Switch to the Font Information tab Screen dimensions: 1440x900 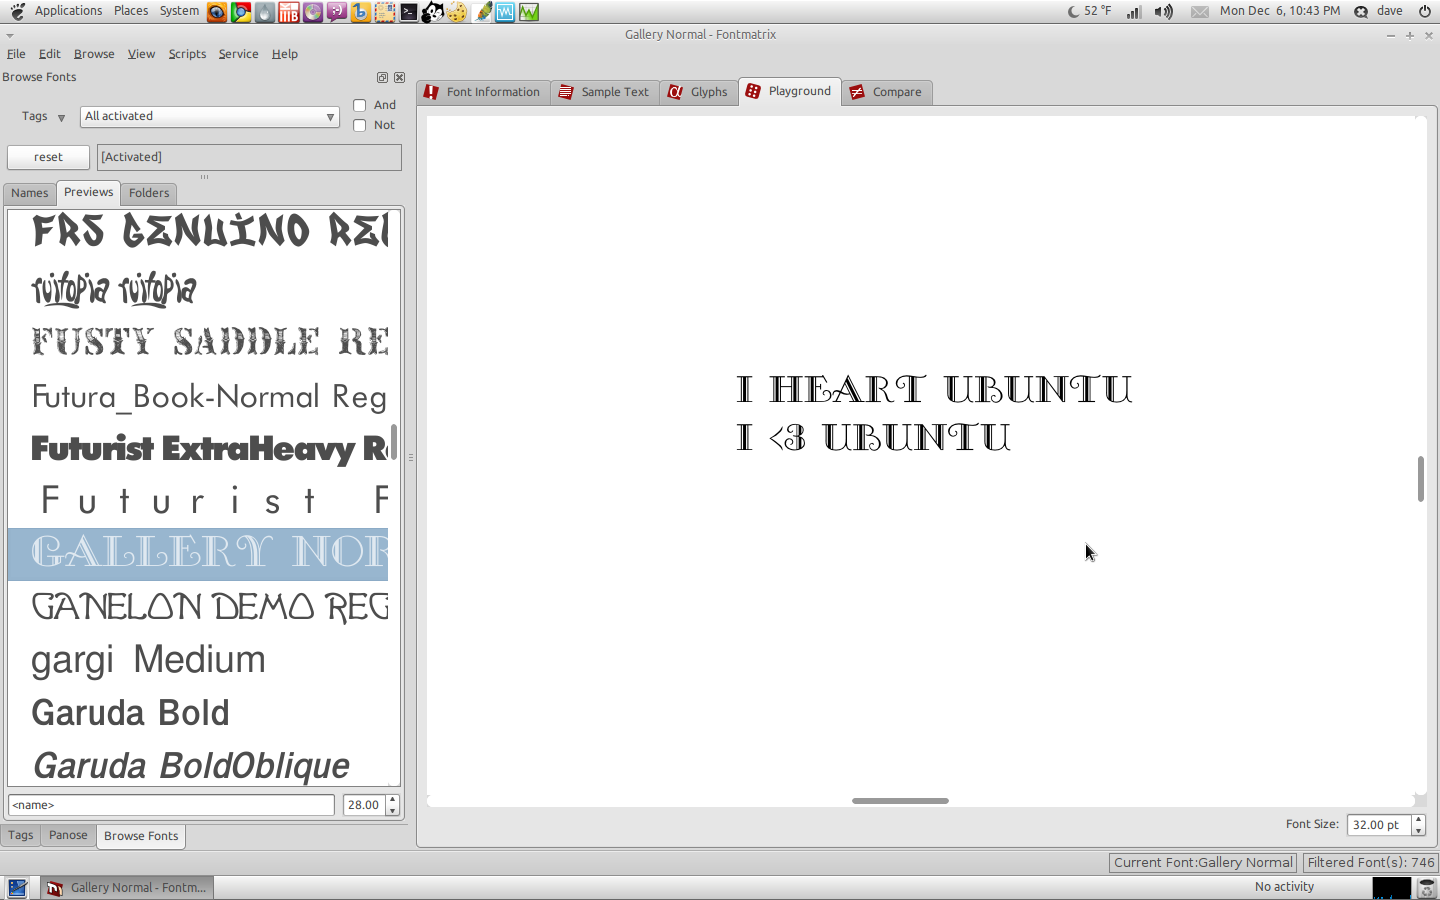click(482, 92)
